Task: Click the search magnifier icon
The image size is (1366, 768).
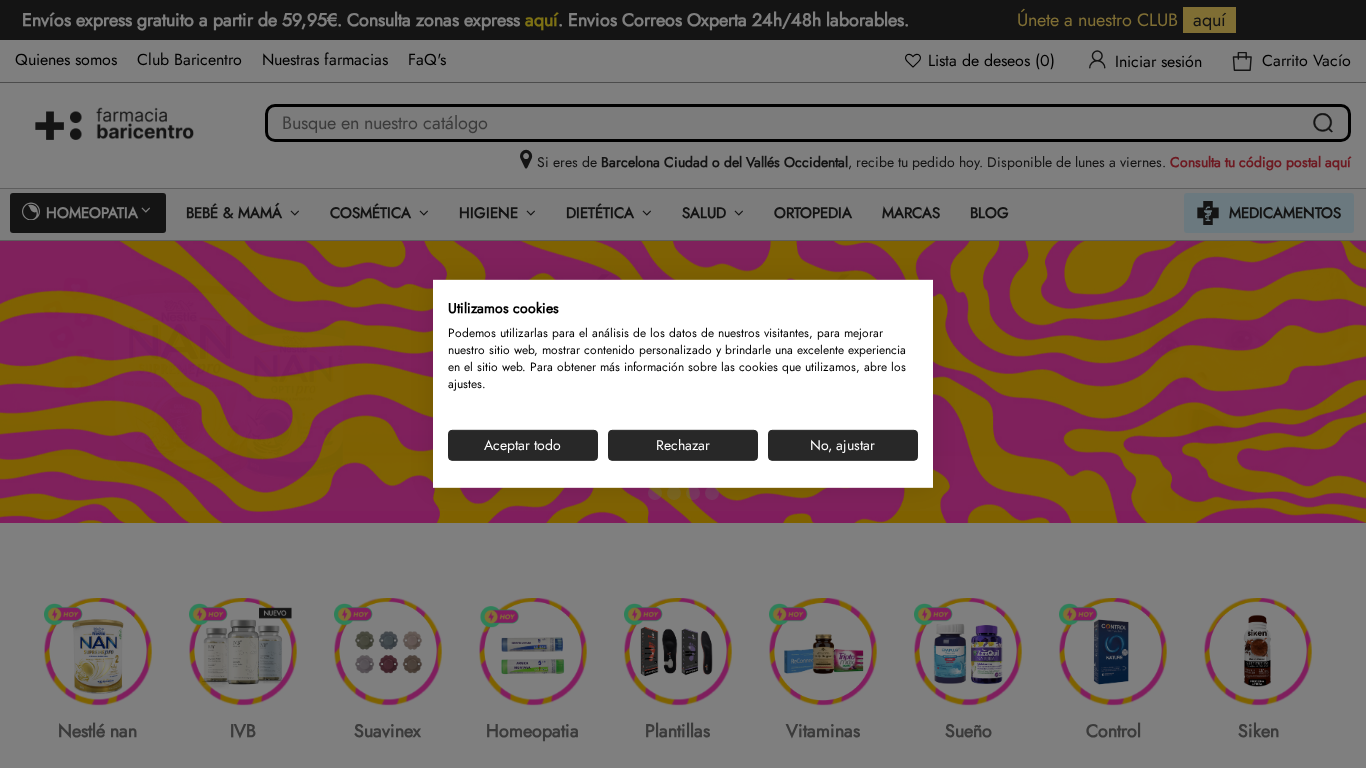Action: pos(1323,123)
